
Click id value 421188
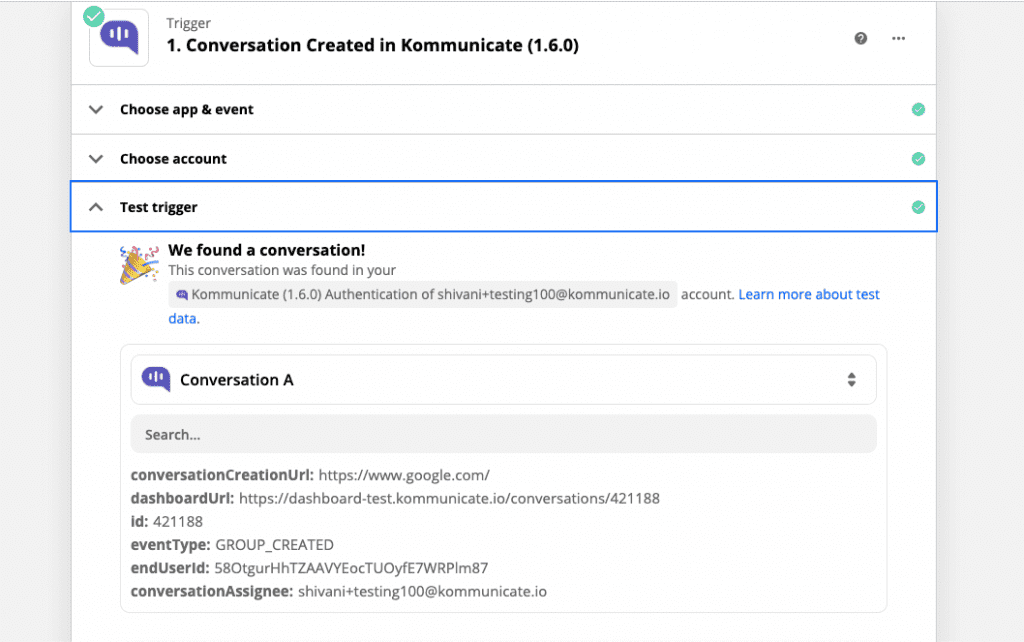coord(178,522)
